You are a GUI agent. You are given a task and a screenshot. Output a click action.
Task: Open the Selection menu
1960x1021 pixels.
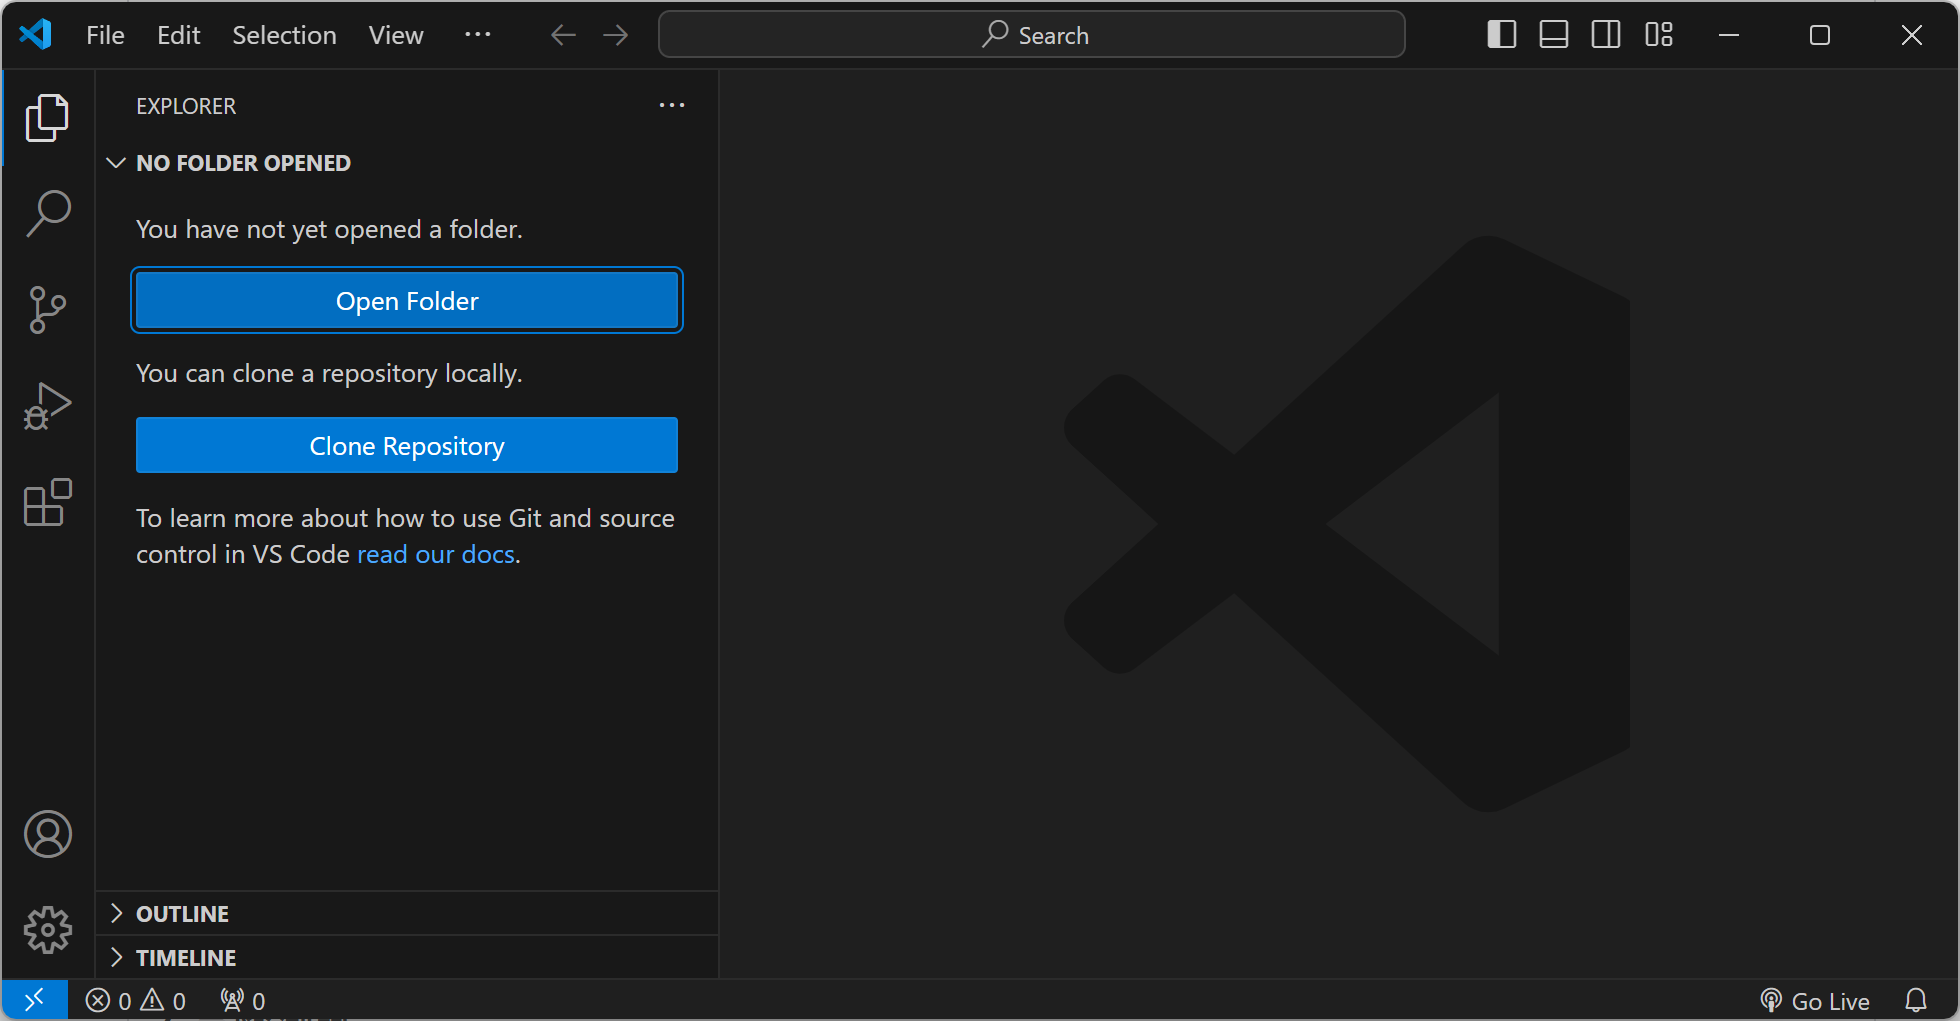[284, 35]
